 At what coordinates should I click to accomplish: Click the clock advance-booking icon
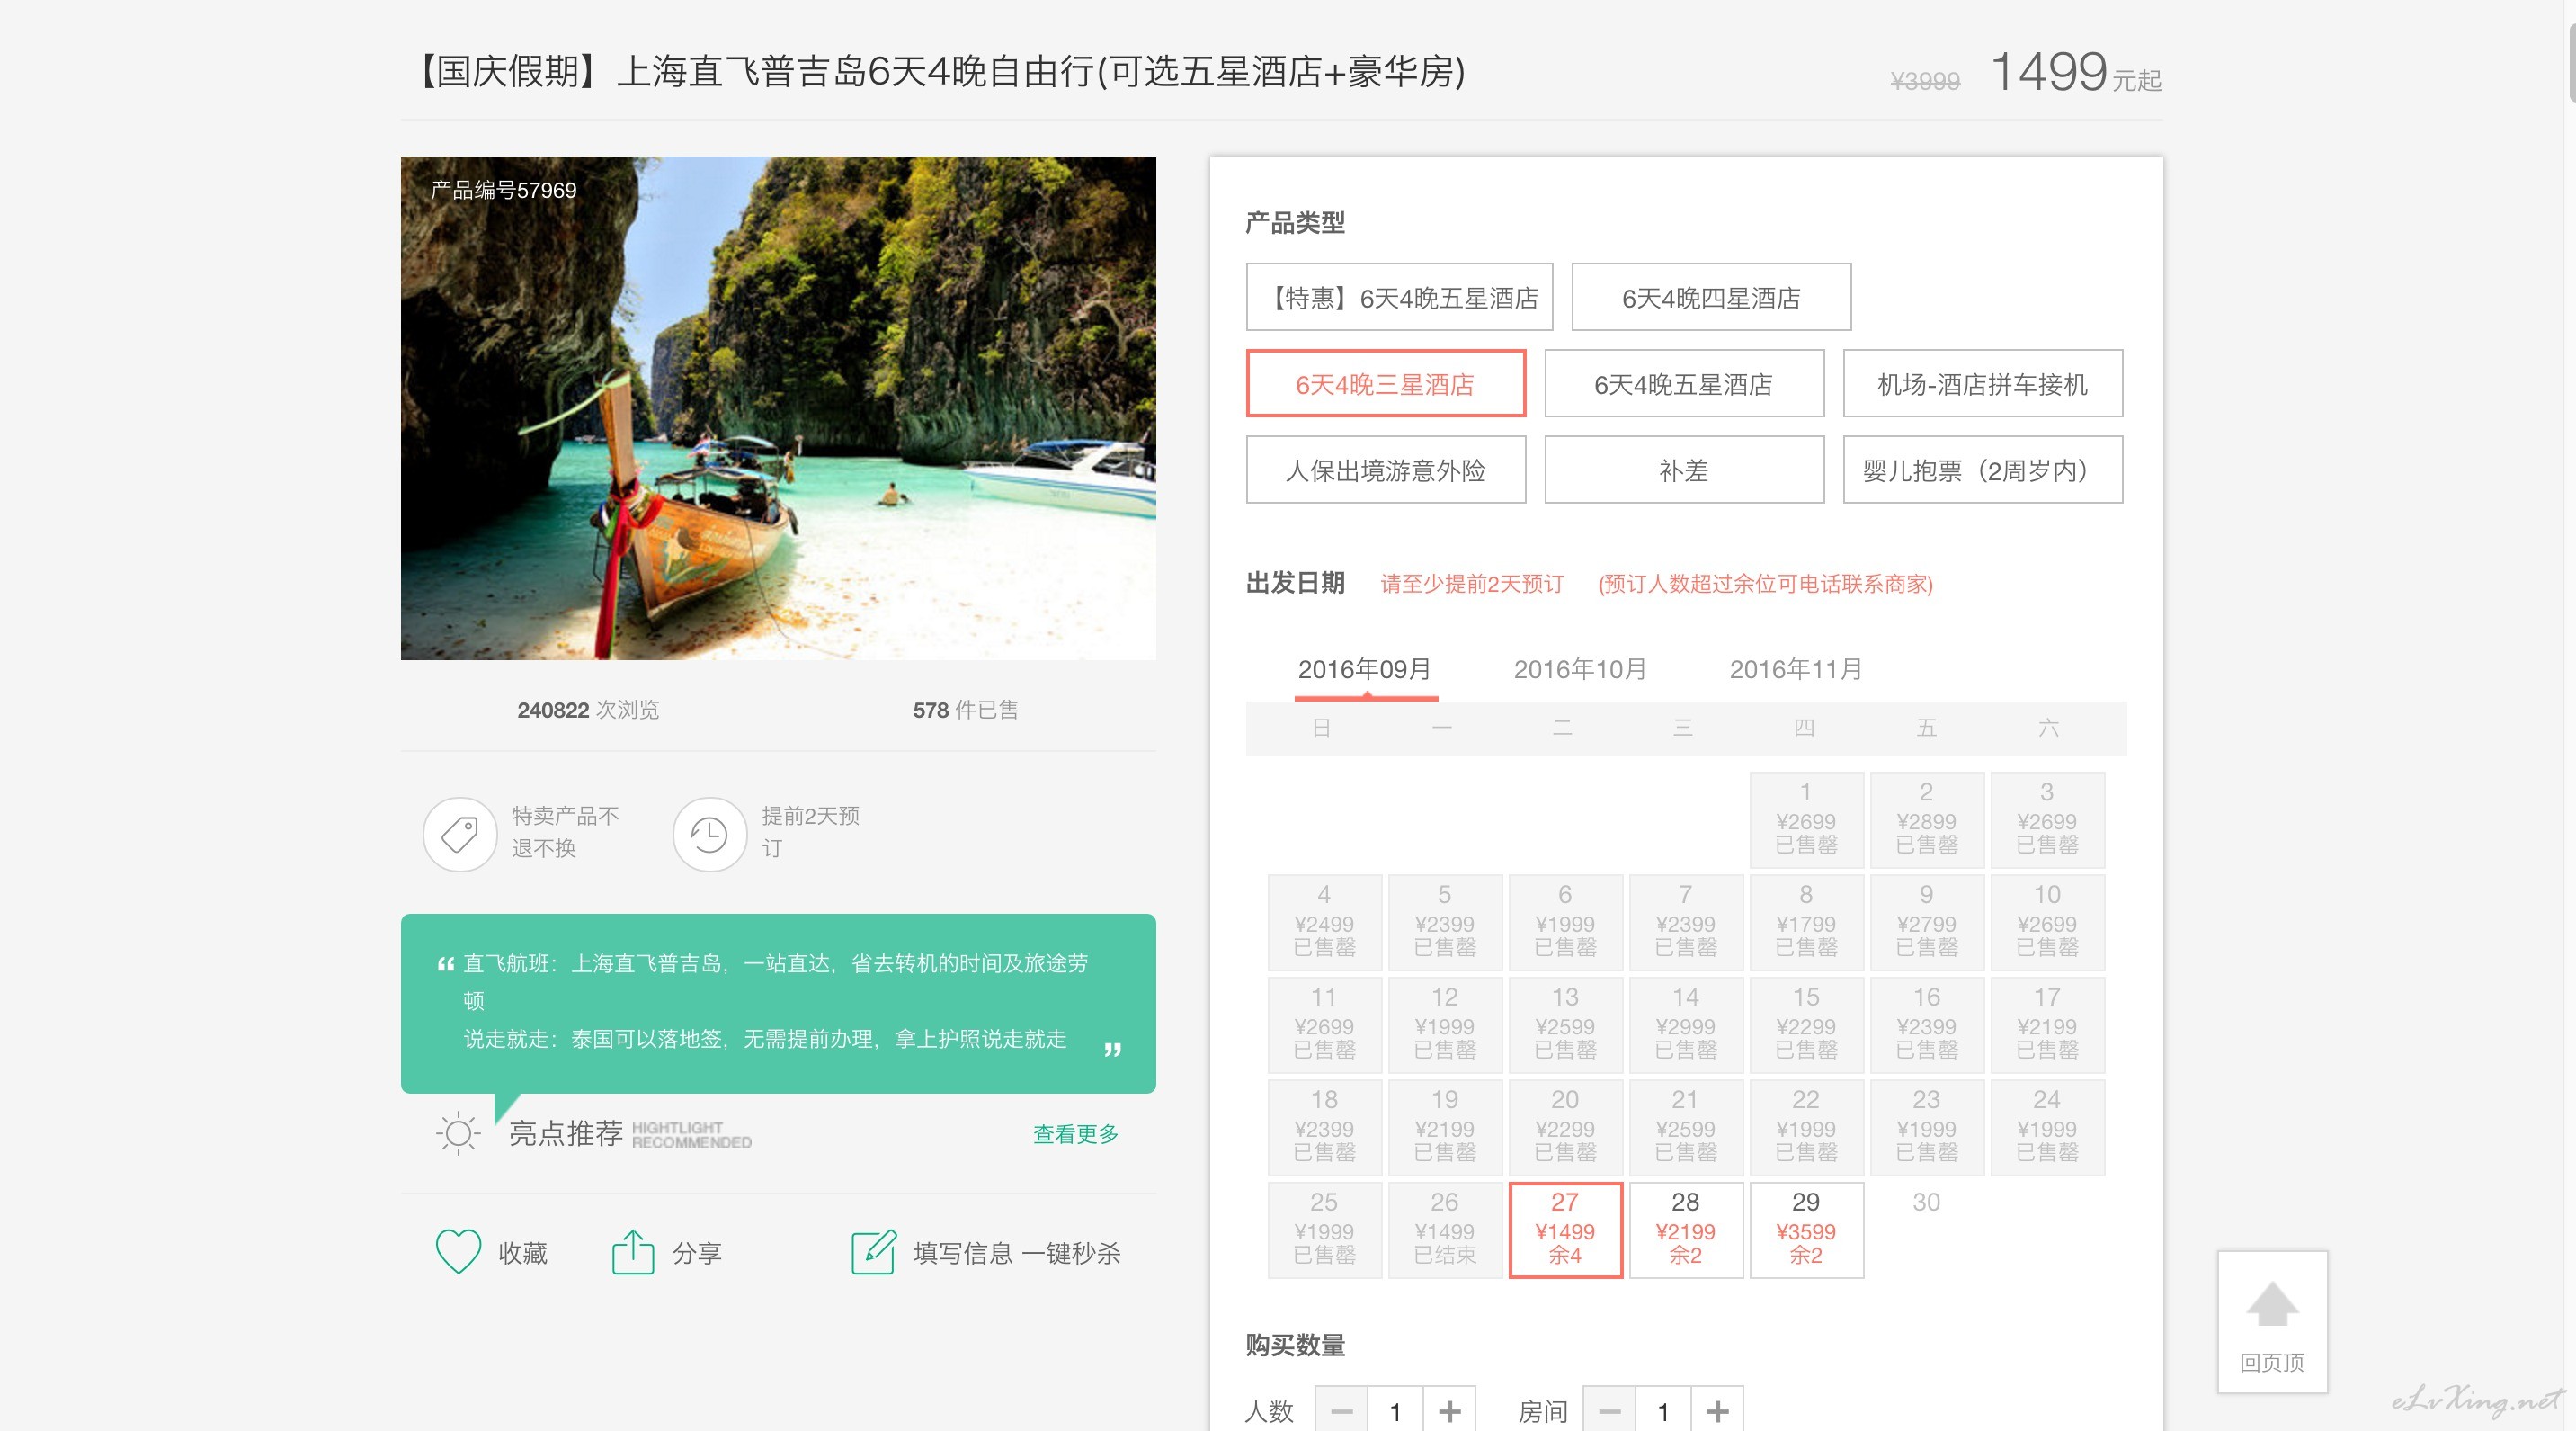710,833
